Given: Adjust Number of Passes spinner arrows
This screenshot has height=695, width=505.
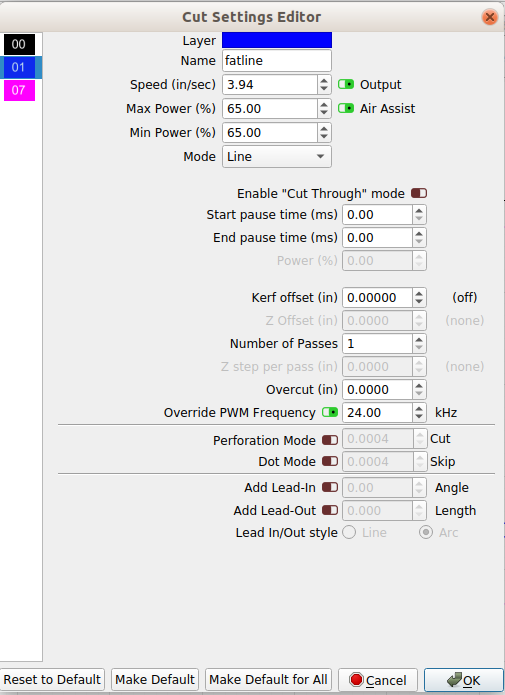Looking at the screenshot, I should 419,344.
